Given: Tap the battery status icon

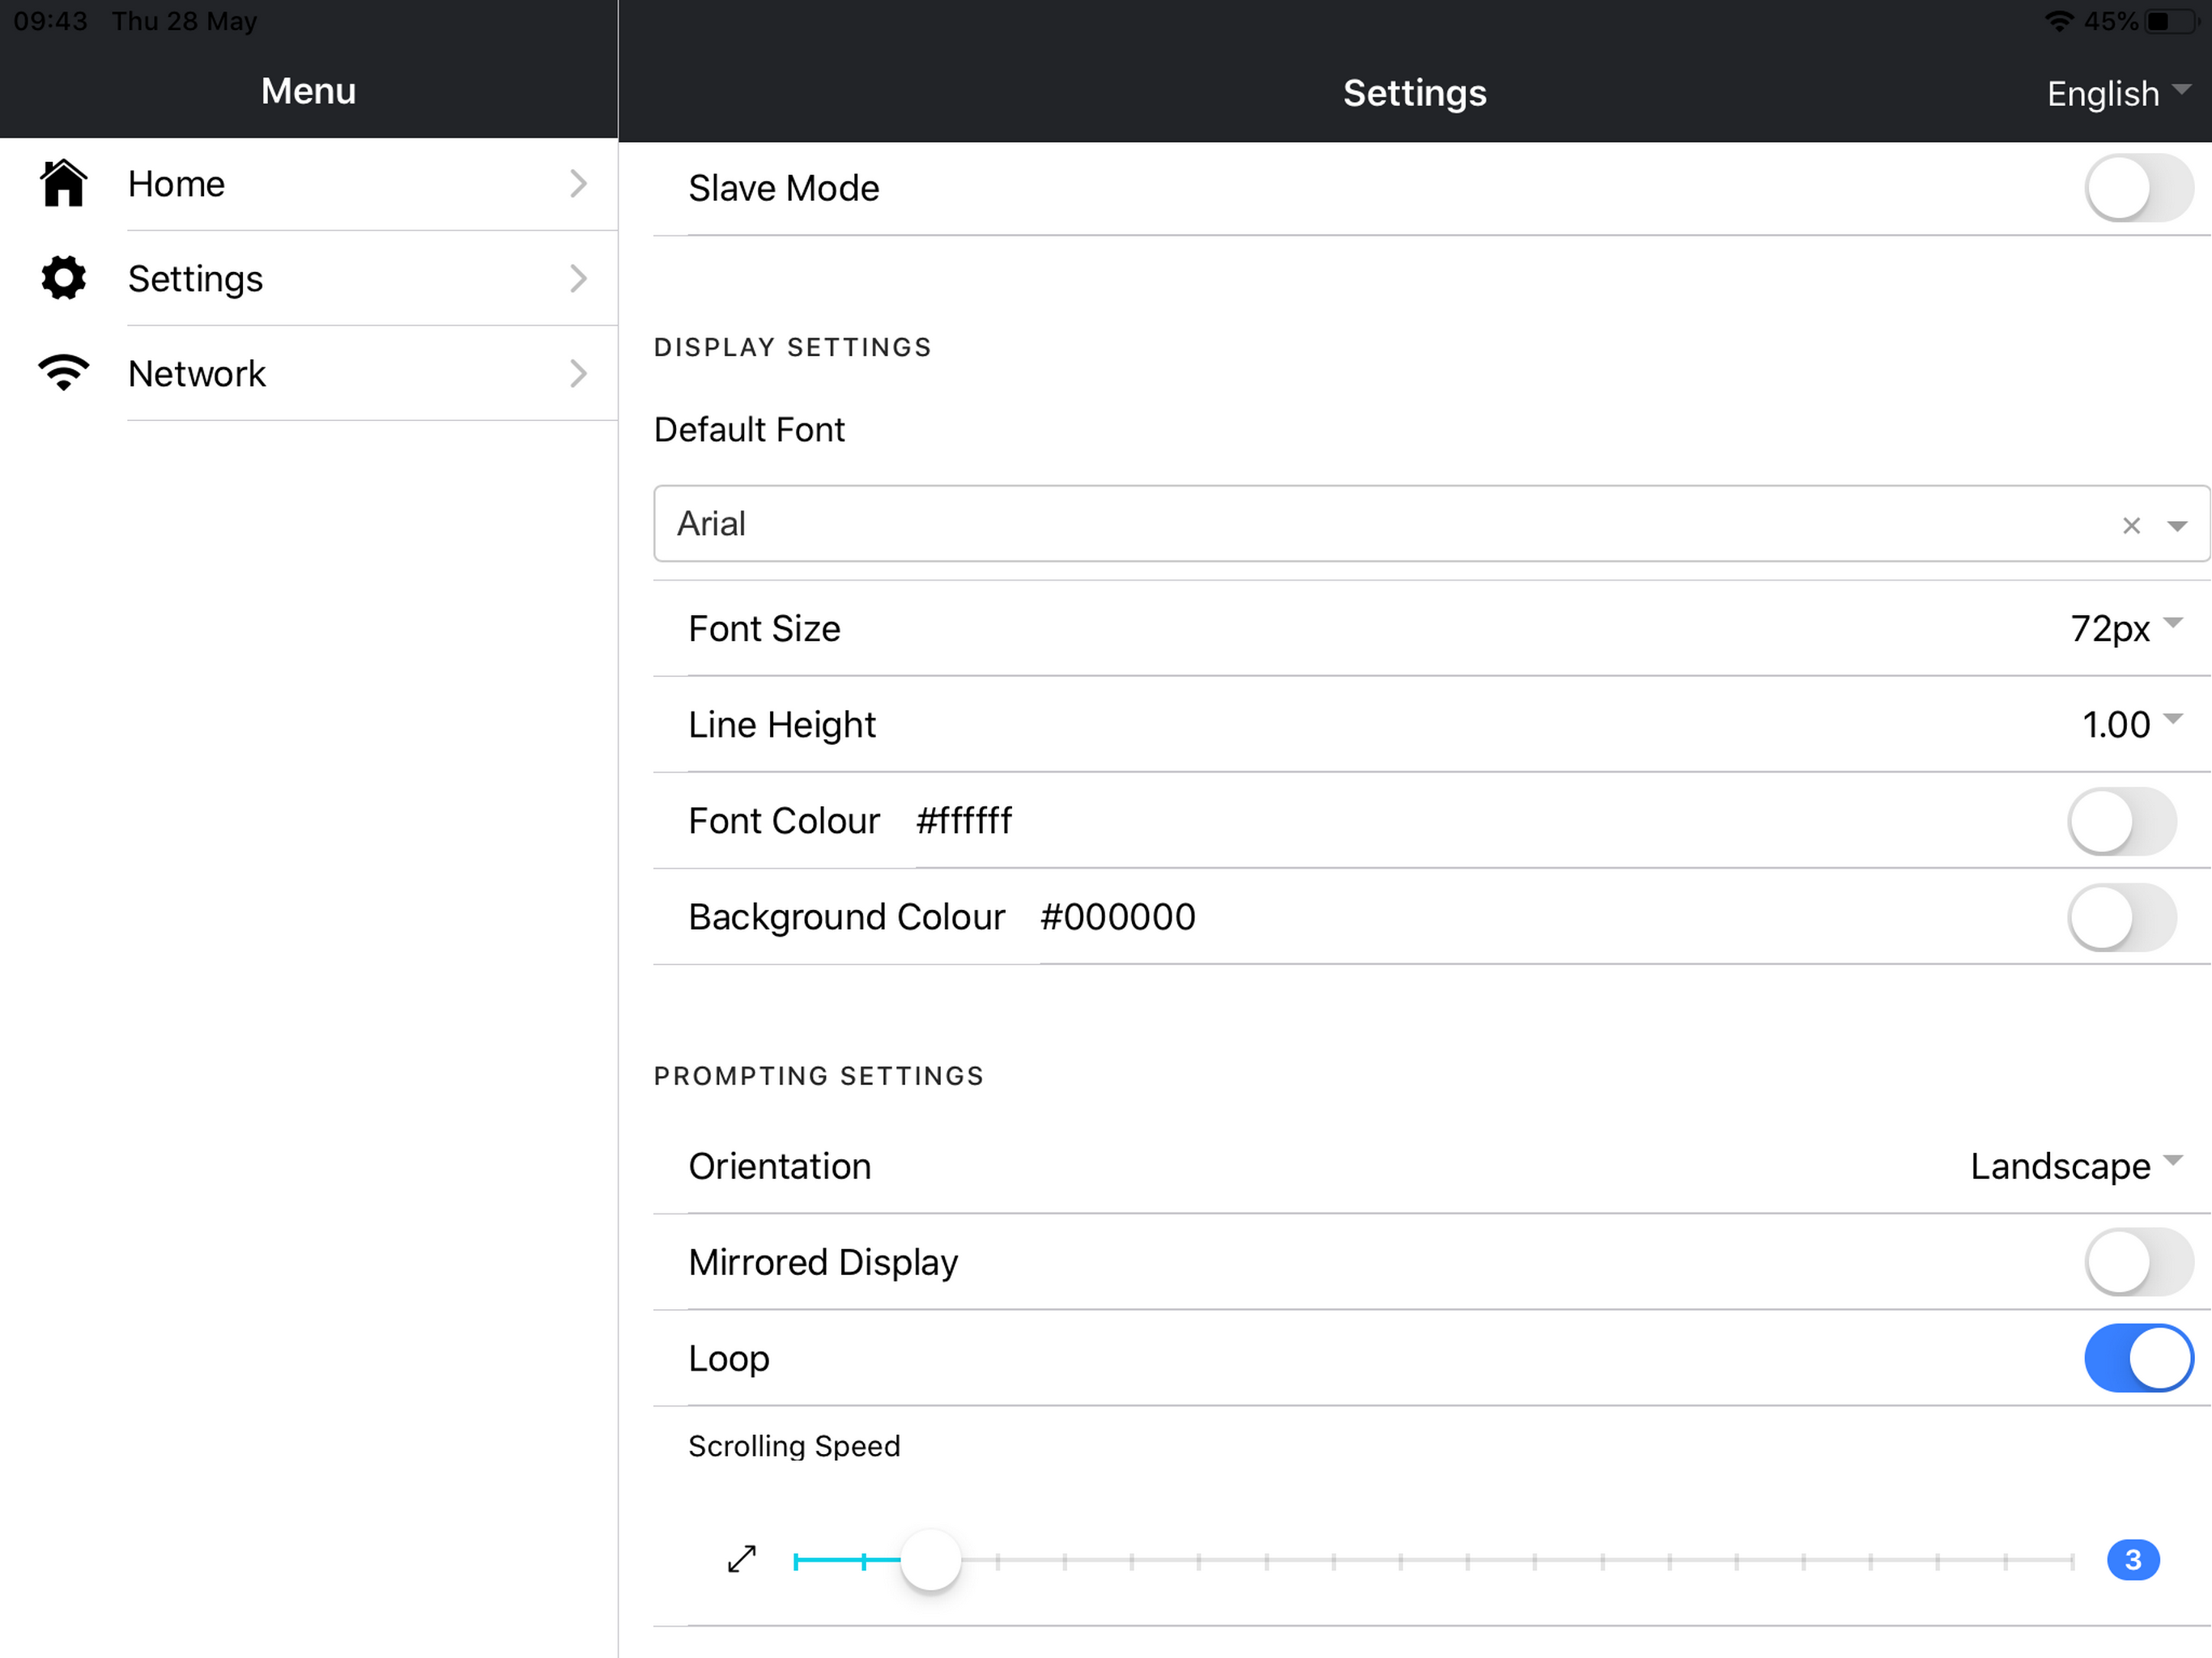Looking at the screenshot, I should (2169, 21).
